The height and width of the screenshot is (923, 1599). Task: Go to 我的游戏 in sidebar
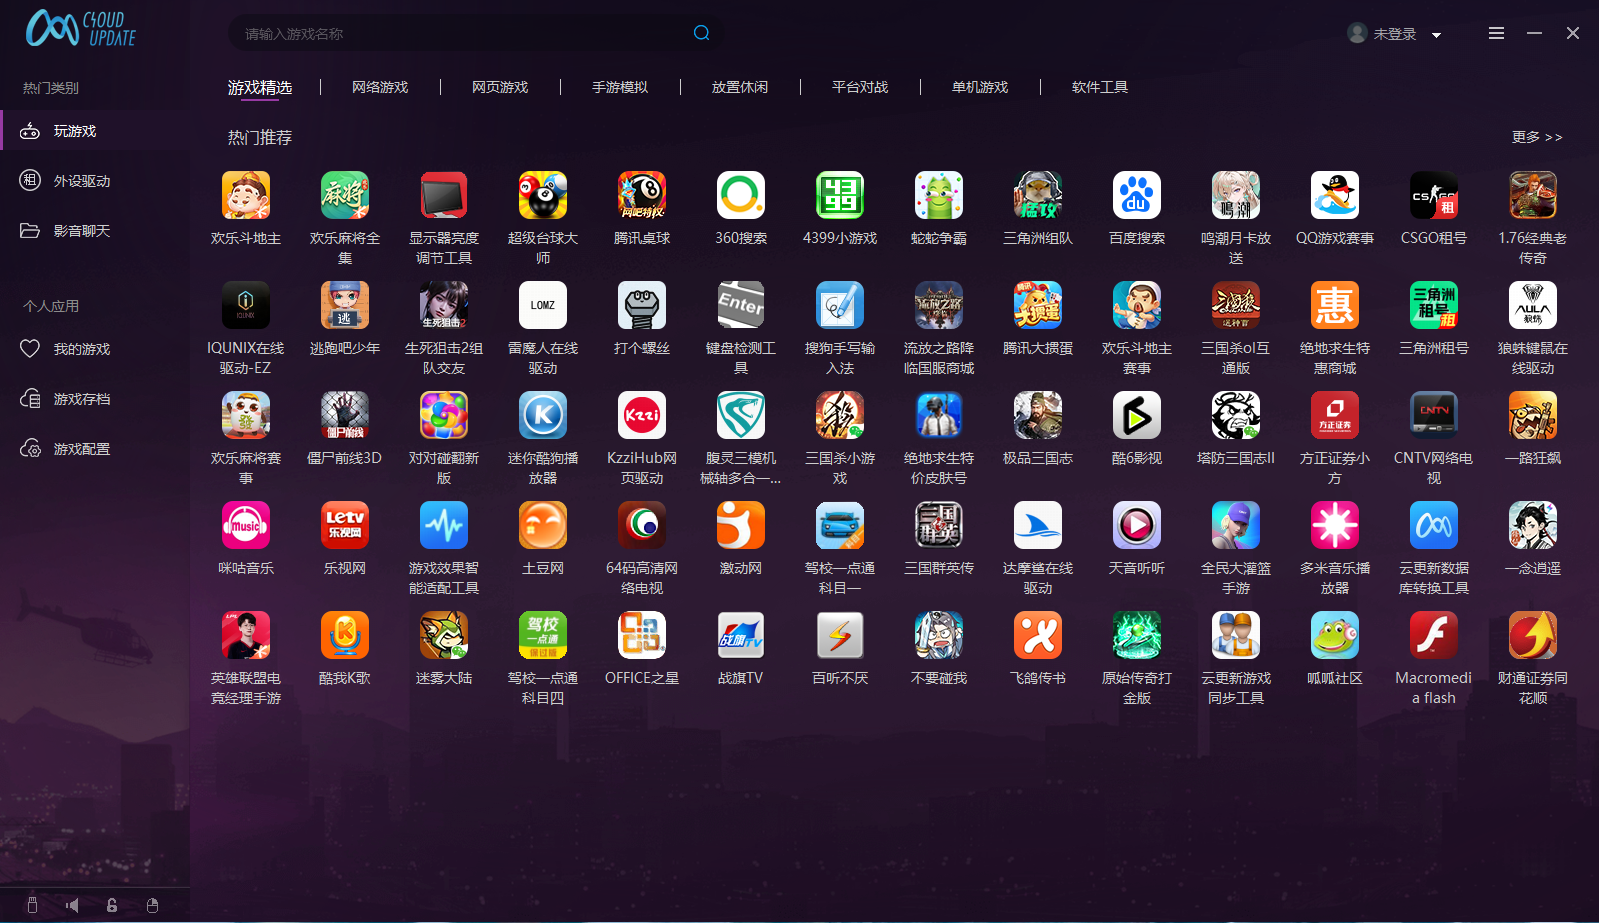tap(82, 349)
